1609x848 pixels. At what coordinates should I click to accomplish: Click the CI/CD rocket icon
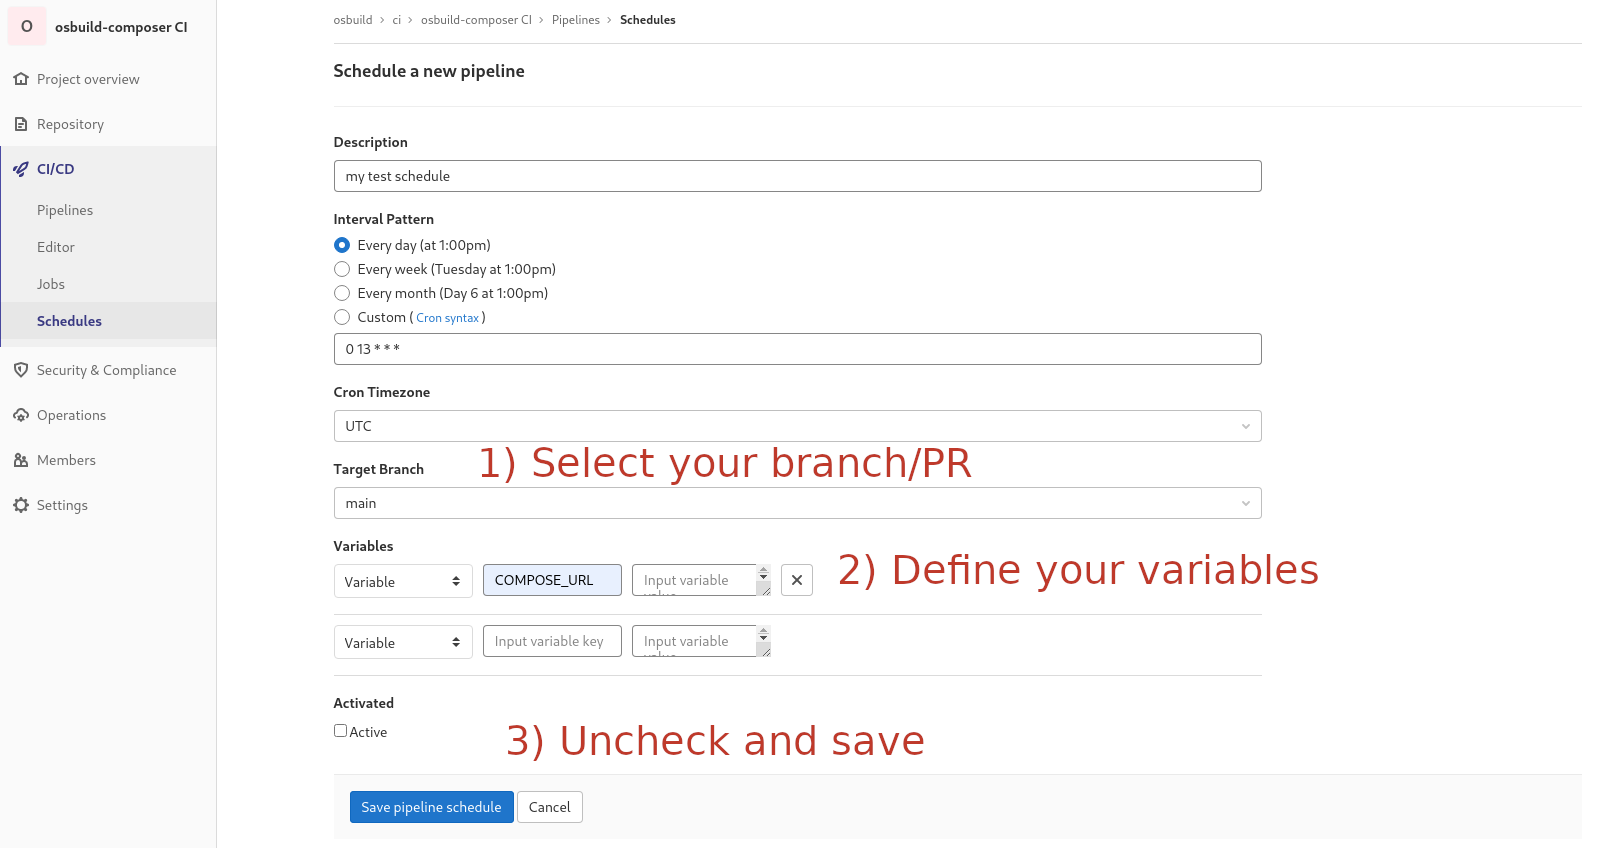click(x=21, y=169)
